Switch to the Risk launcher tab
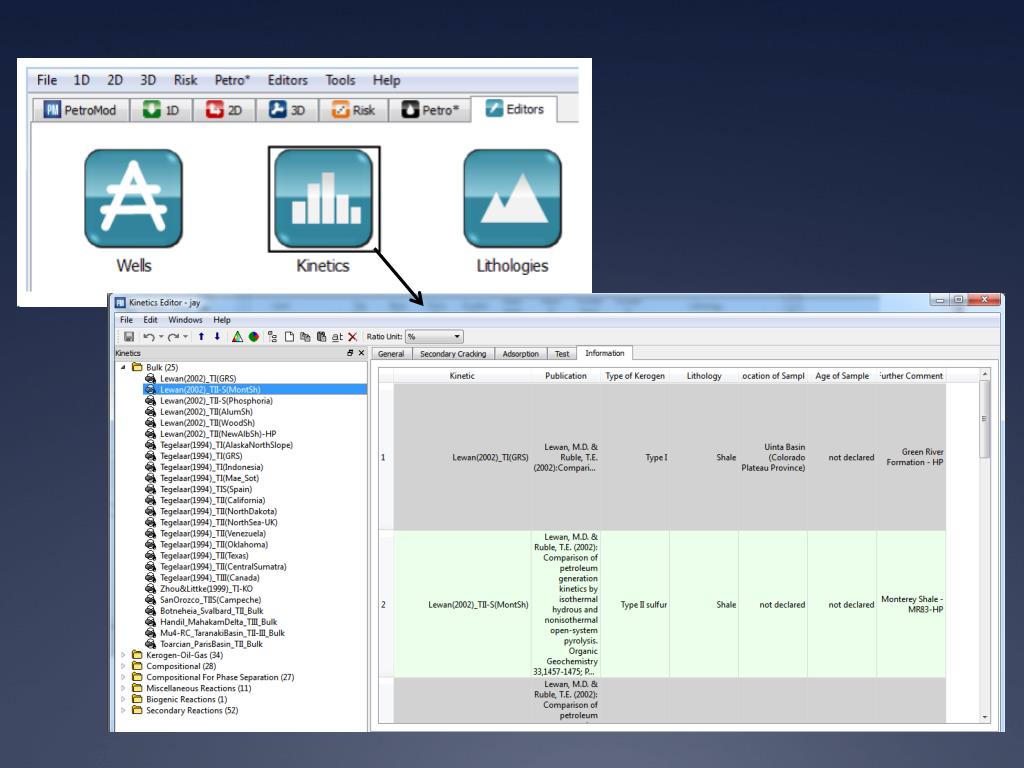 click(x=353, y=110)
